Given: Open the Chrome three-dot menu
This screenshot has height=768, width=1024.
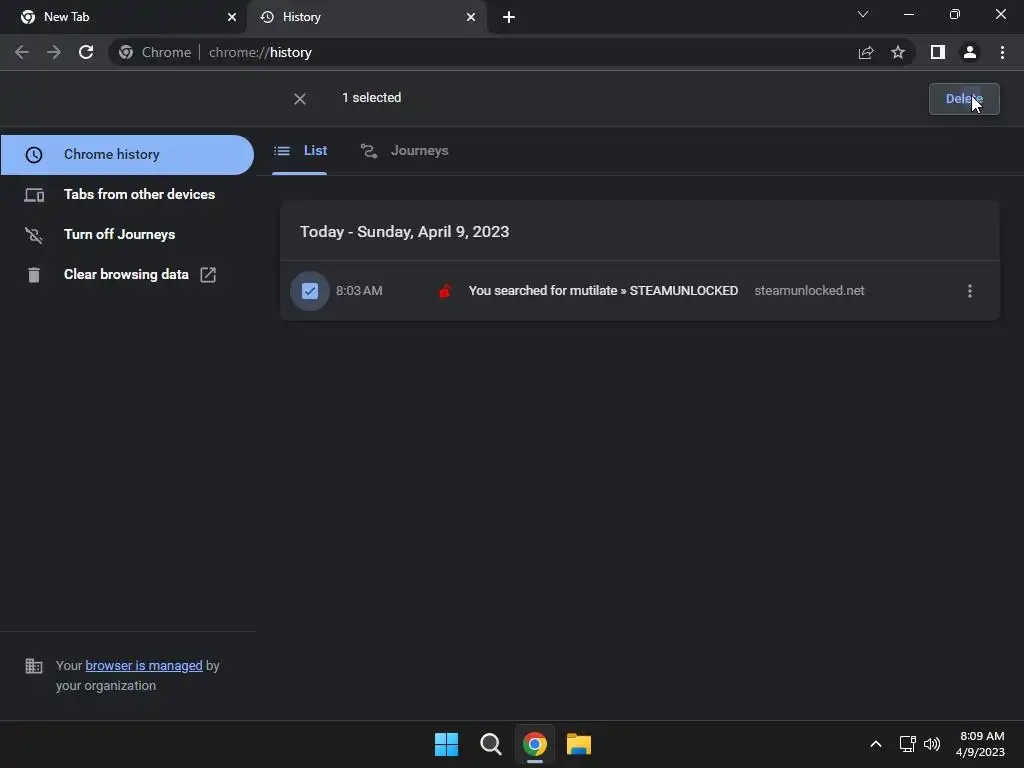Looking at the screenshot, I should coord(1002,52).
